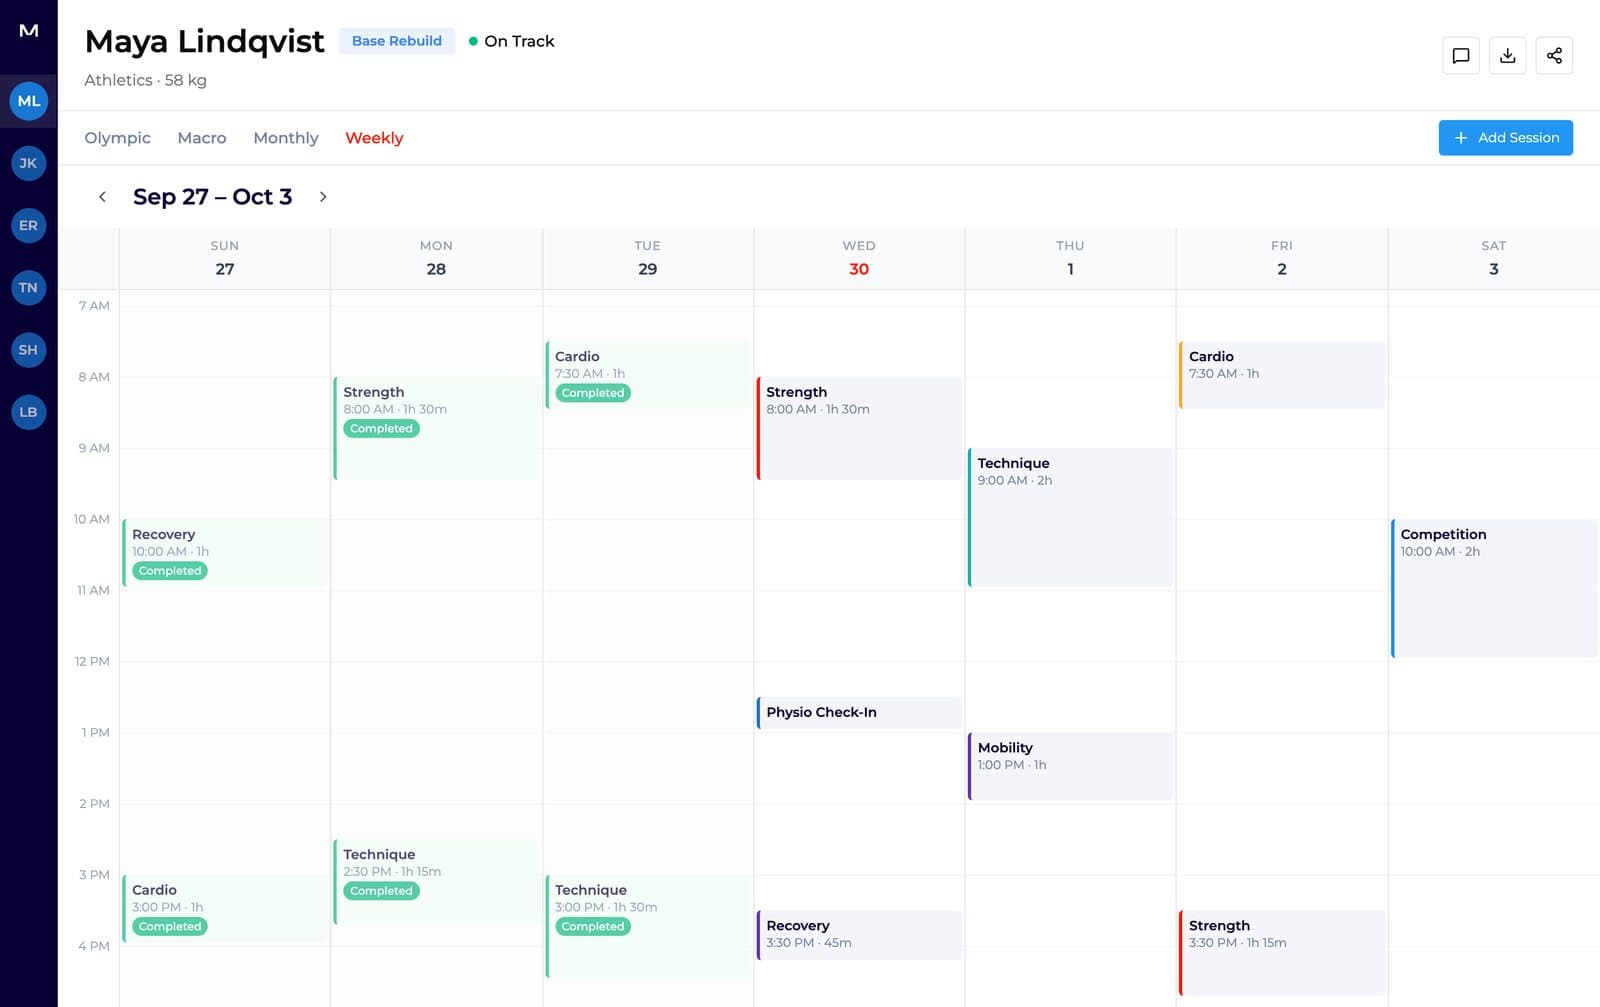This screenshot has height=1007, width=1600.
Task: Click the Maya Lindqvist name heading
Action: tap(205, 41)
